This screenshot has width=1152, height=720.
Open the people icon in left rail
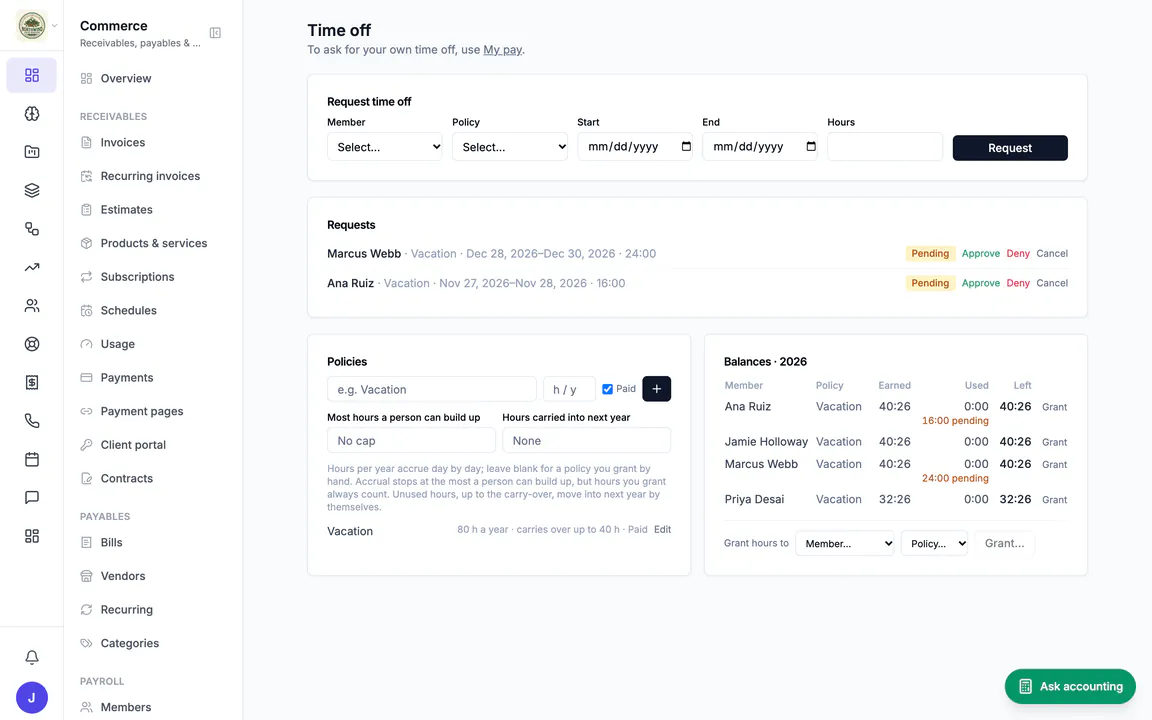pyautogui.click(x=32, y=306)
